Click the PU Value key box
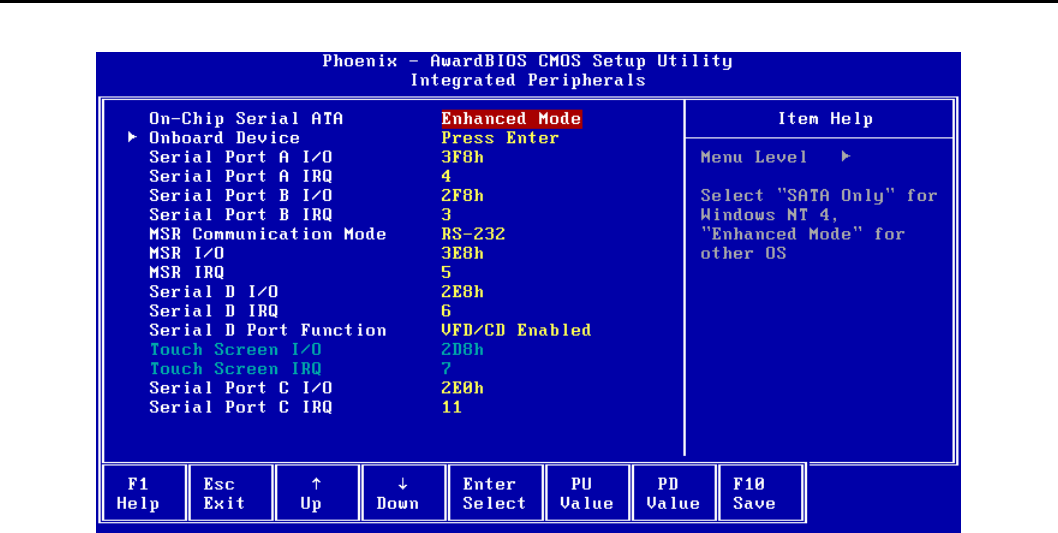 (x=586, y=493)
